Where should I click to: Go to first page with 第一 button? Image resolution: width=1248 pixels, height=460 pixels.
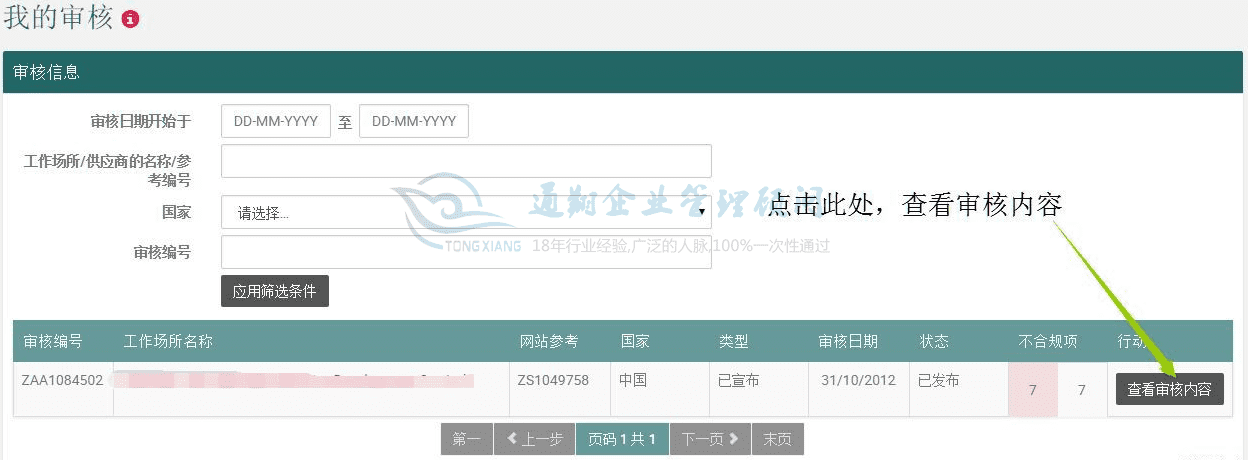pyautogui.click(x=466, y=439)
